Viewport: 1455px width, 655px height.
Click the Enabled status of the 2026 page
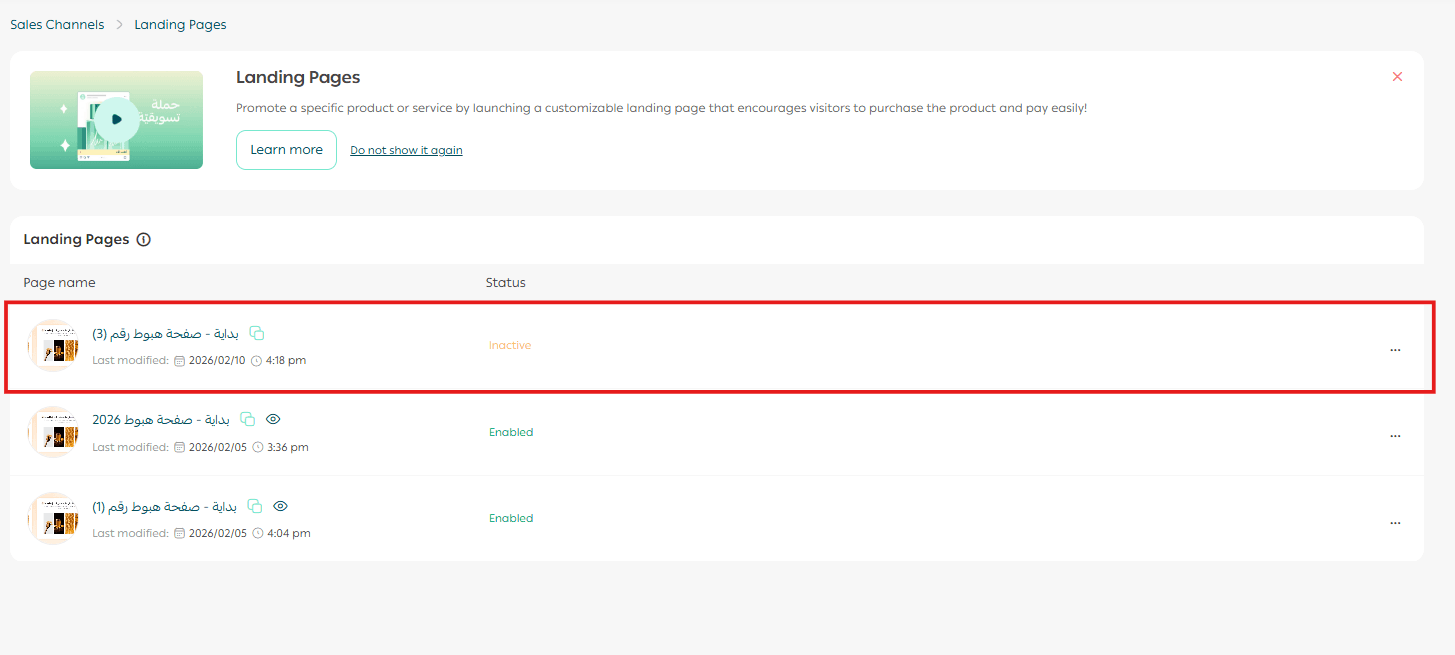tap(511, 432)
